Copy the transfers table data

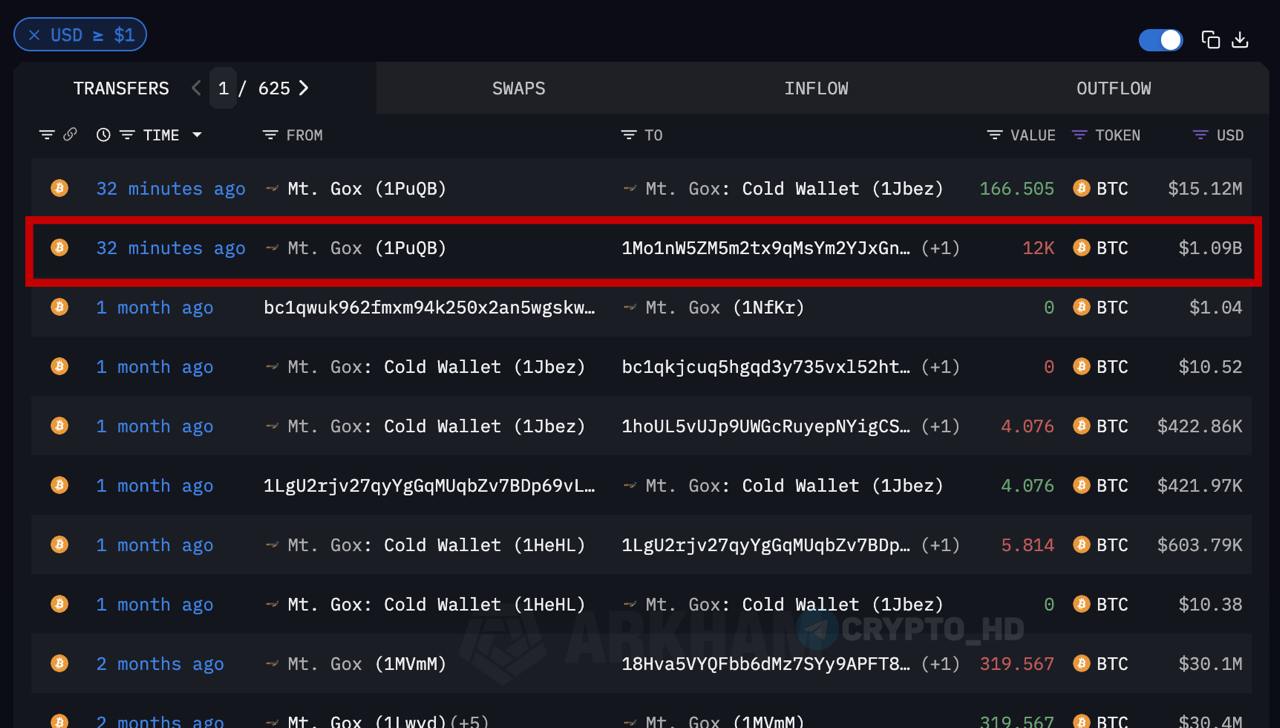[1211, 39]
